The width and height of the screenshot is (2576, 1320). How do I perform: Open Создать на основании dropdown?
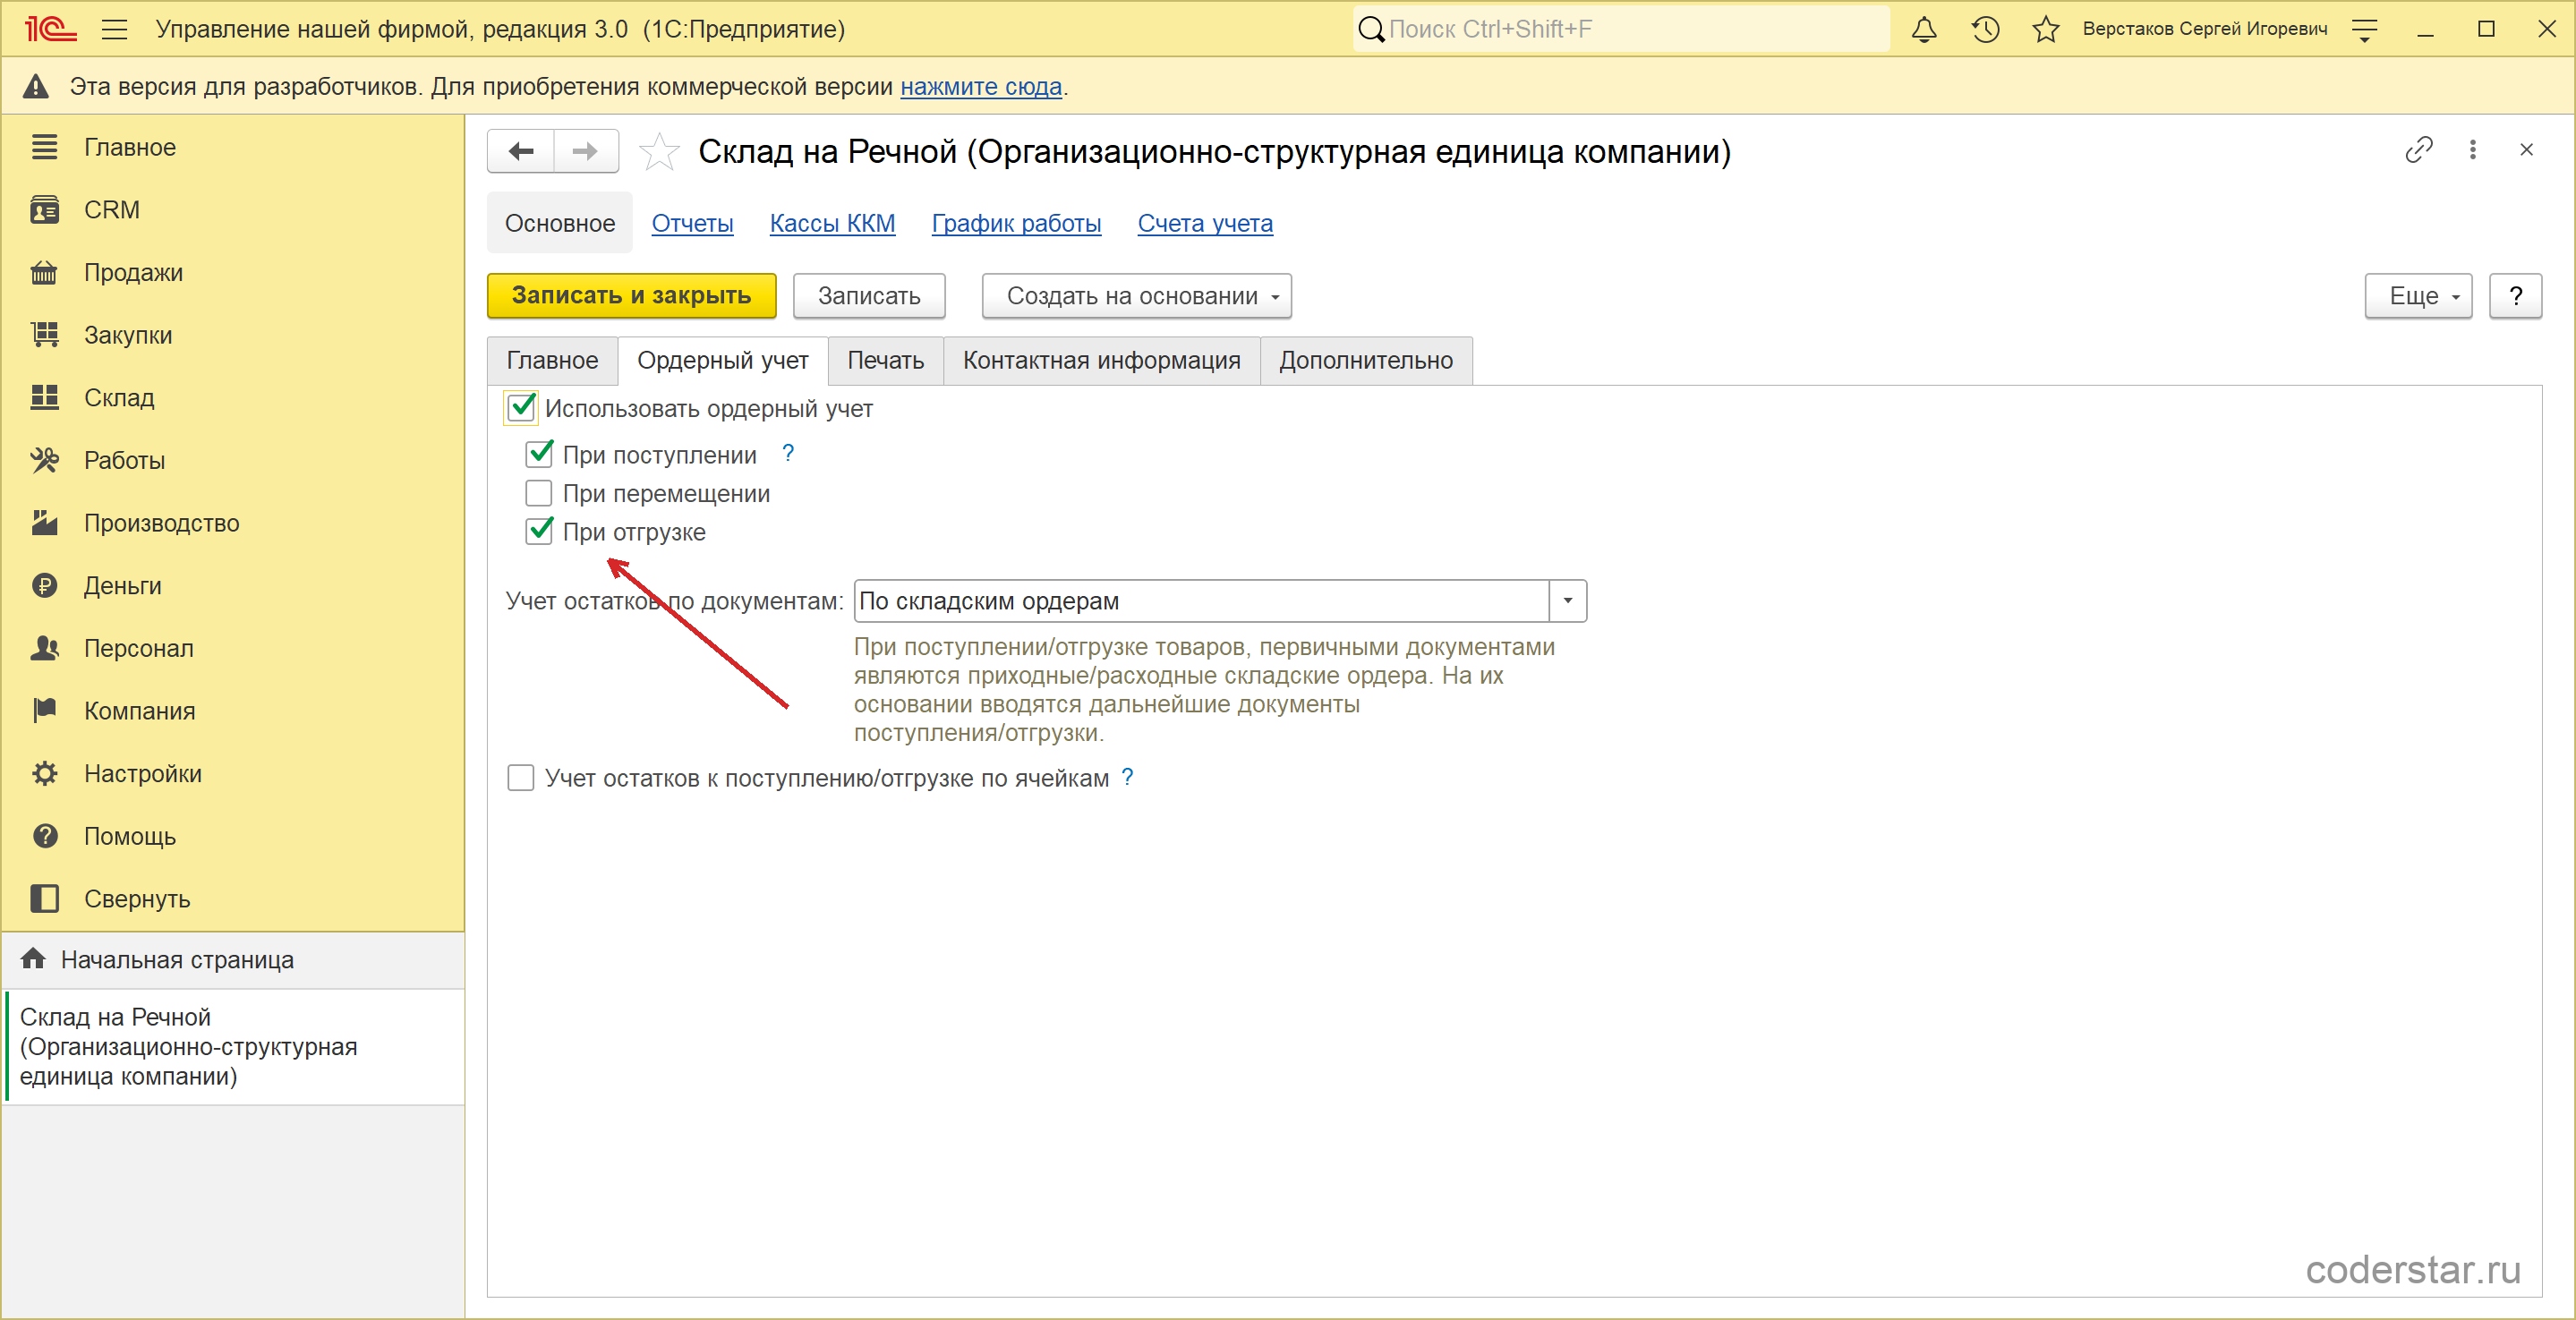[x=1136, y=296]
